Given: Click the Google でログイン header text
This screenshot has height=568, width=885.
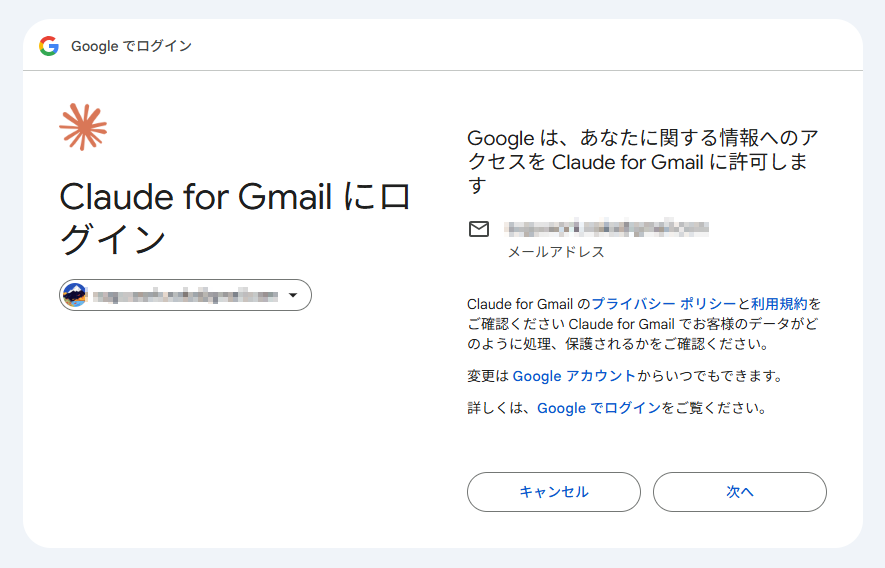Looking at the screenshot, I should (132, 46).
